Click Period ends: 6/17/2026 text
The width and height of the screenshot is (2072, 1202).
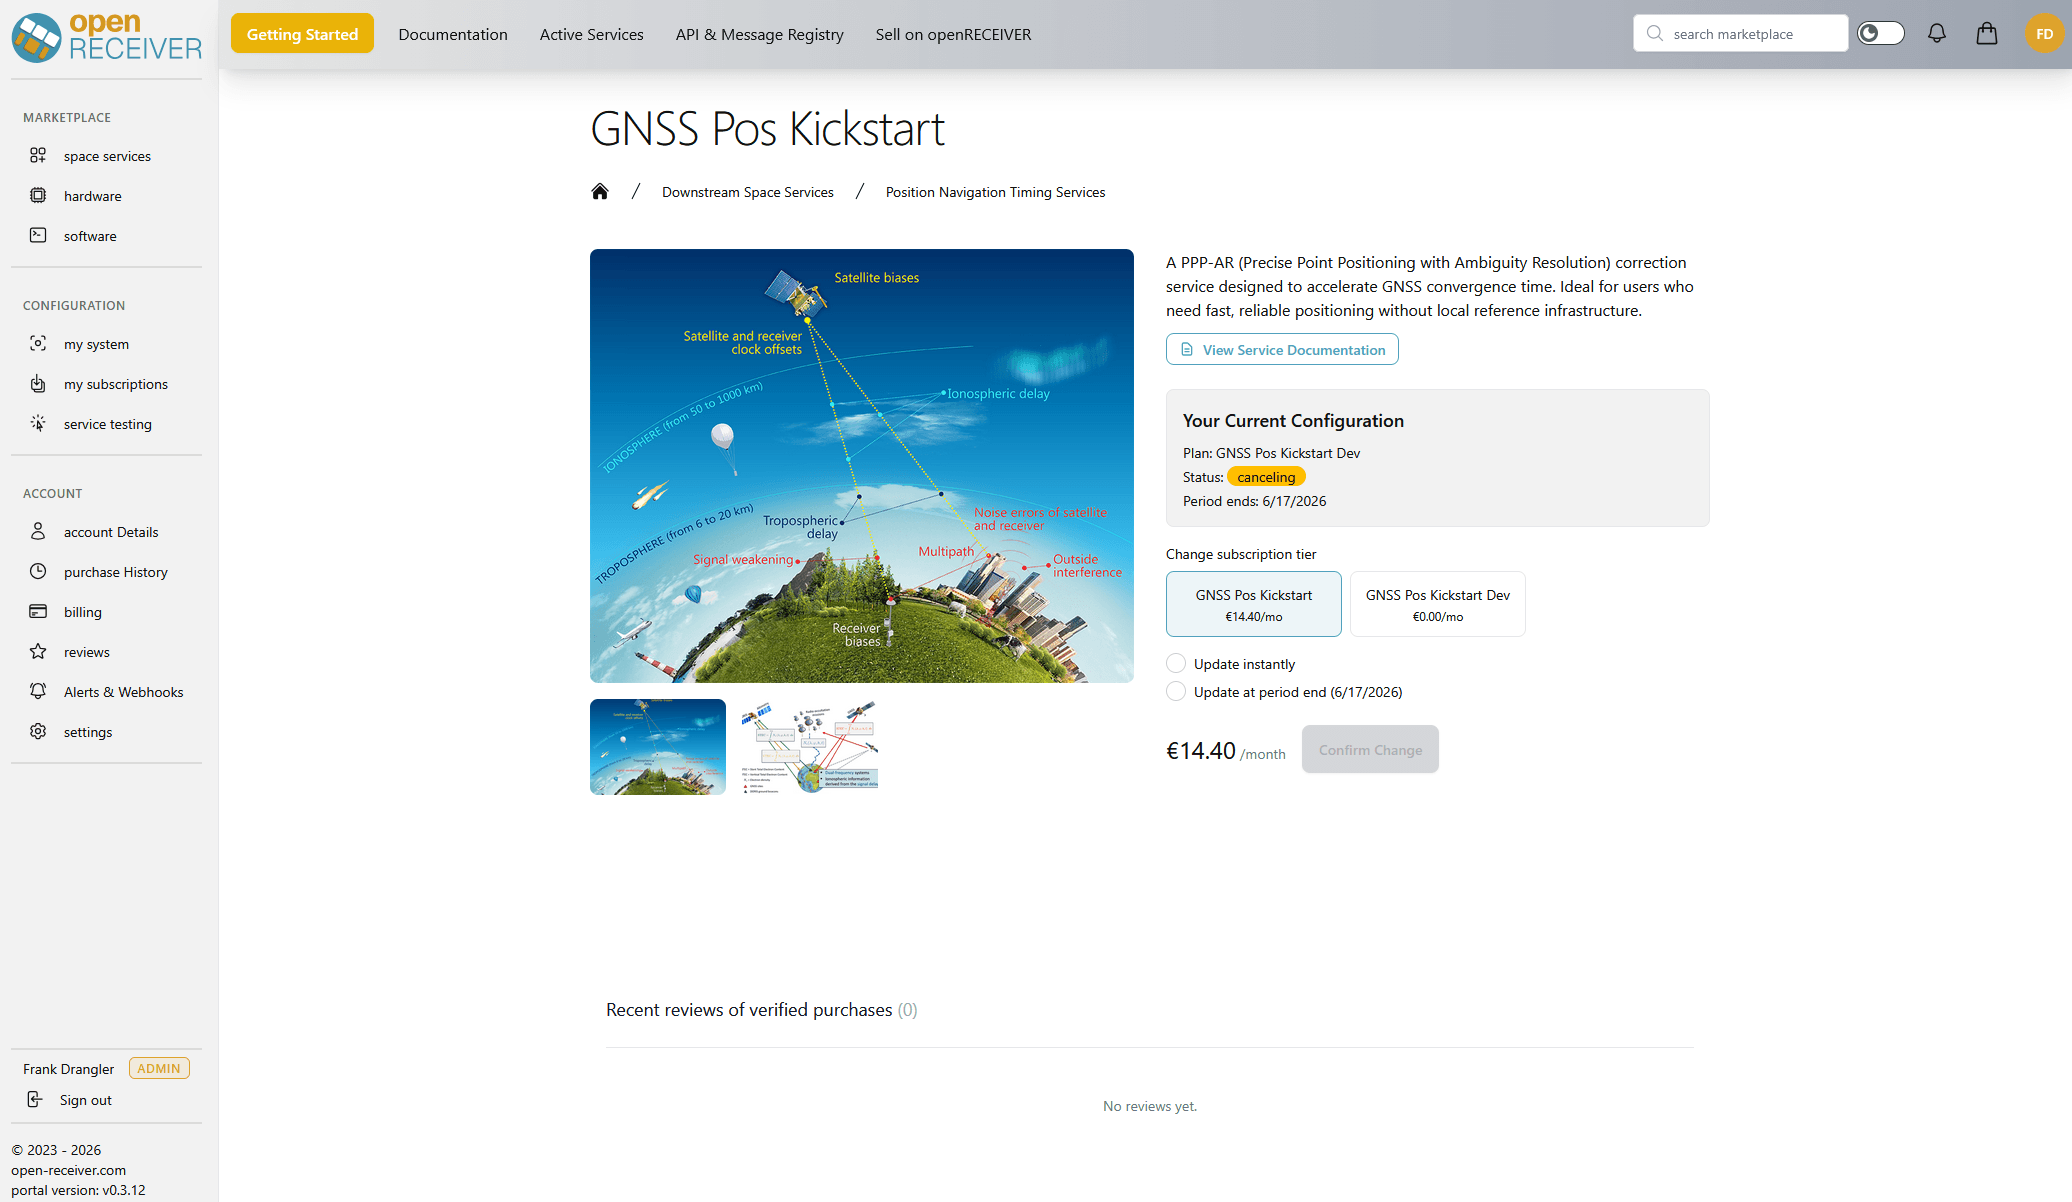pyautogui.click(x=1255, y=501)
